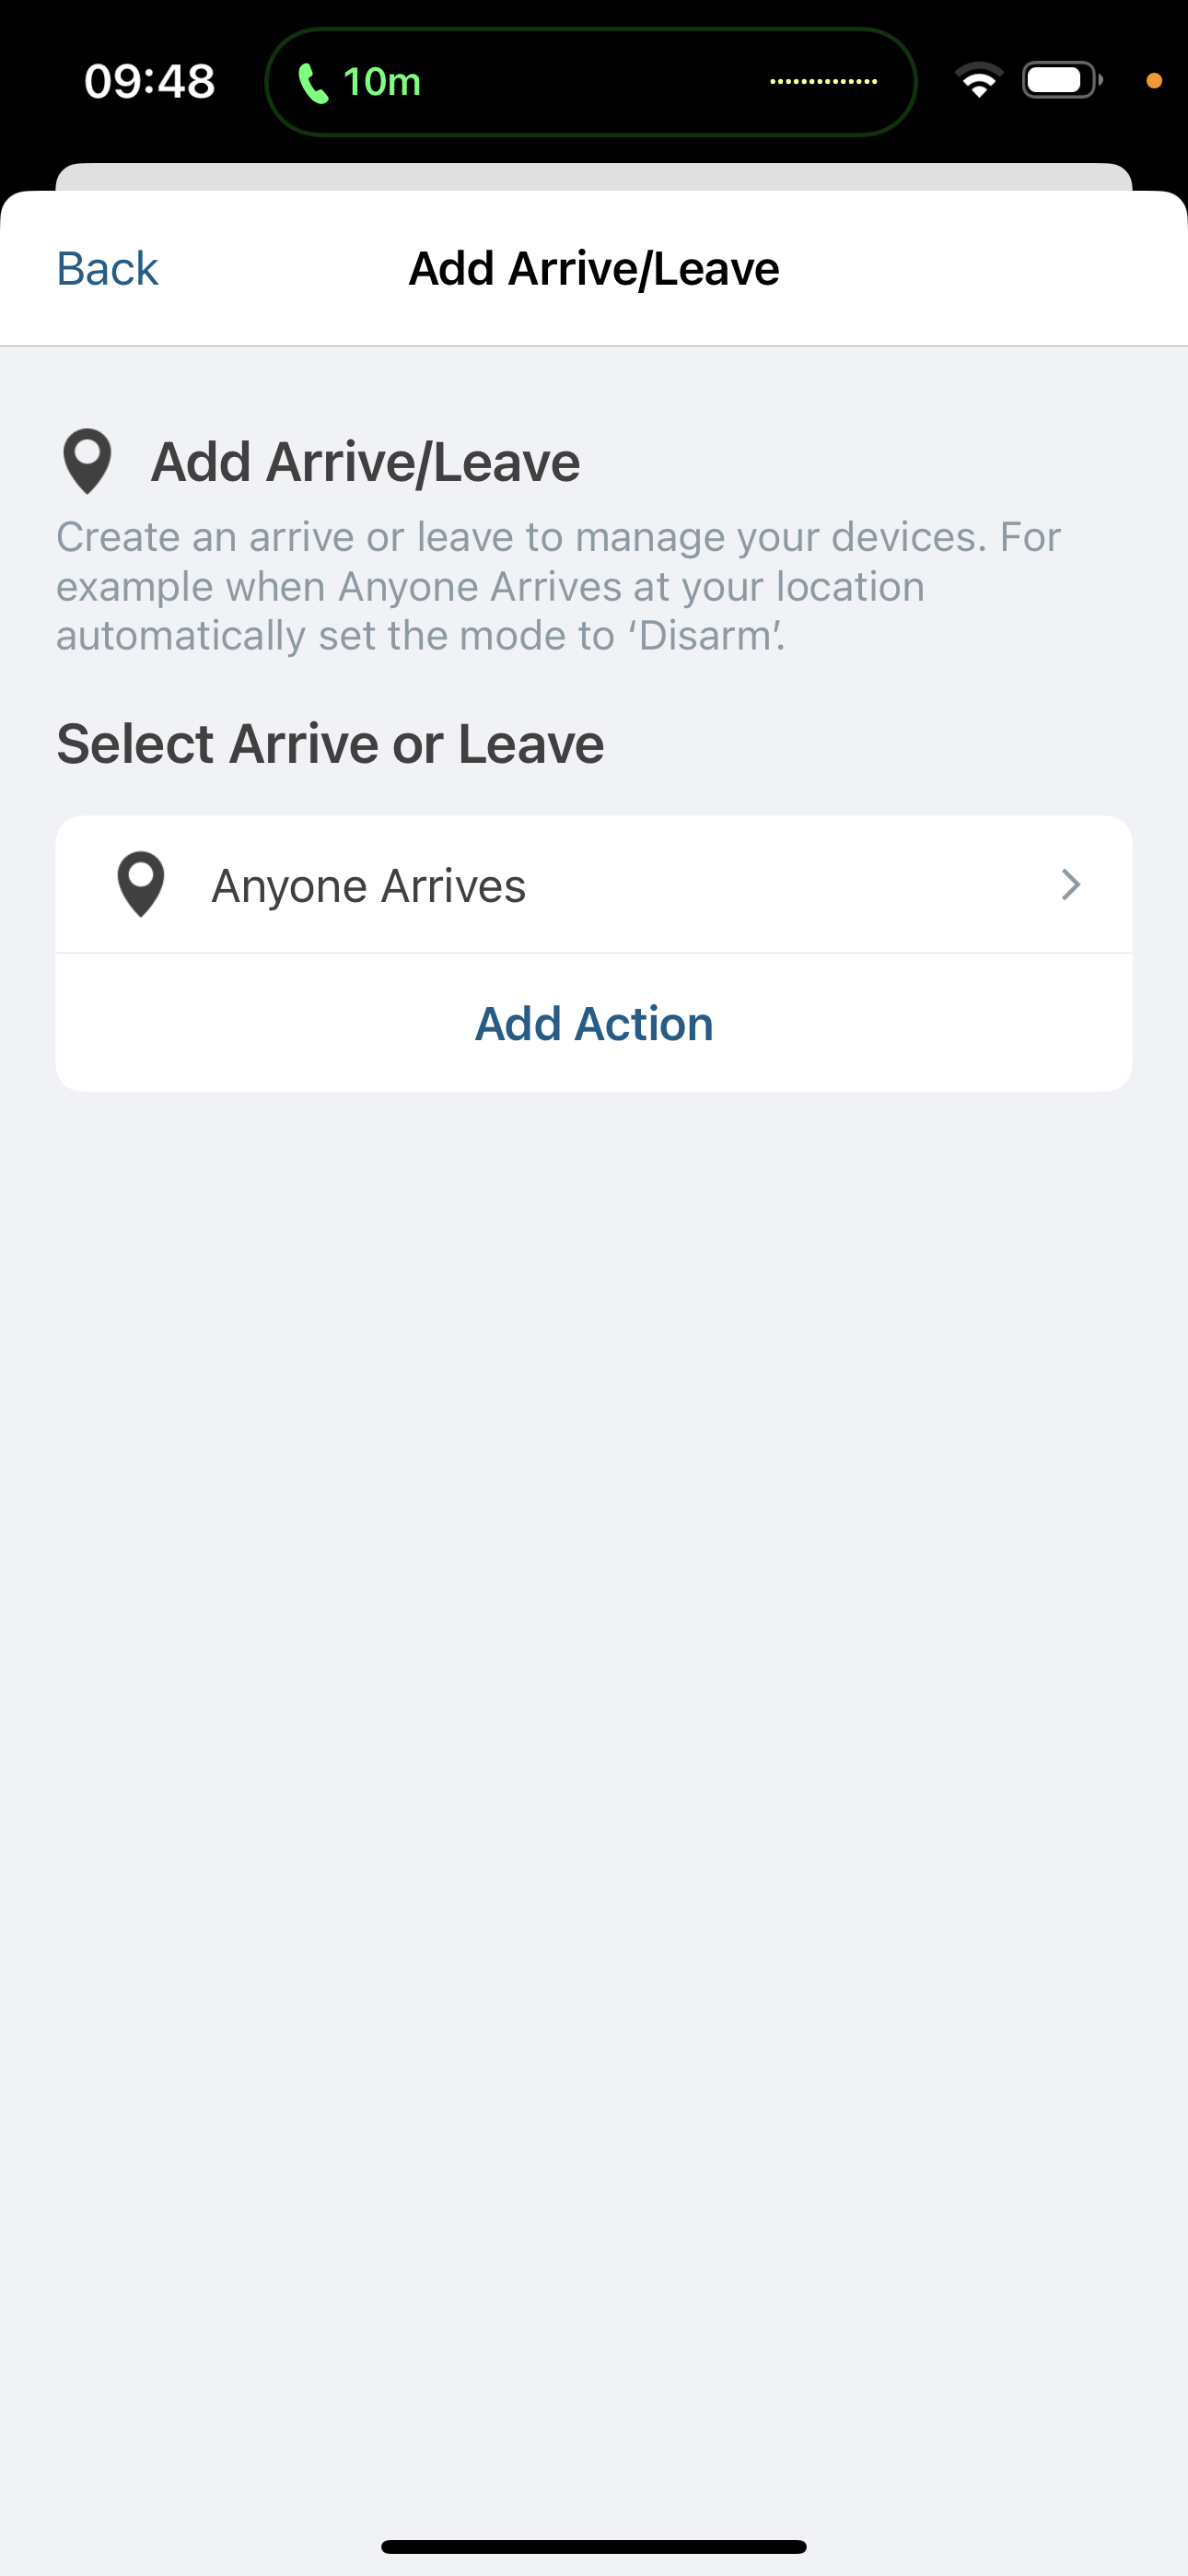Tap the Back link
Screen dimensions: 1188x2576
coord(107,268)
